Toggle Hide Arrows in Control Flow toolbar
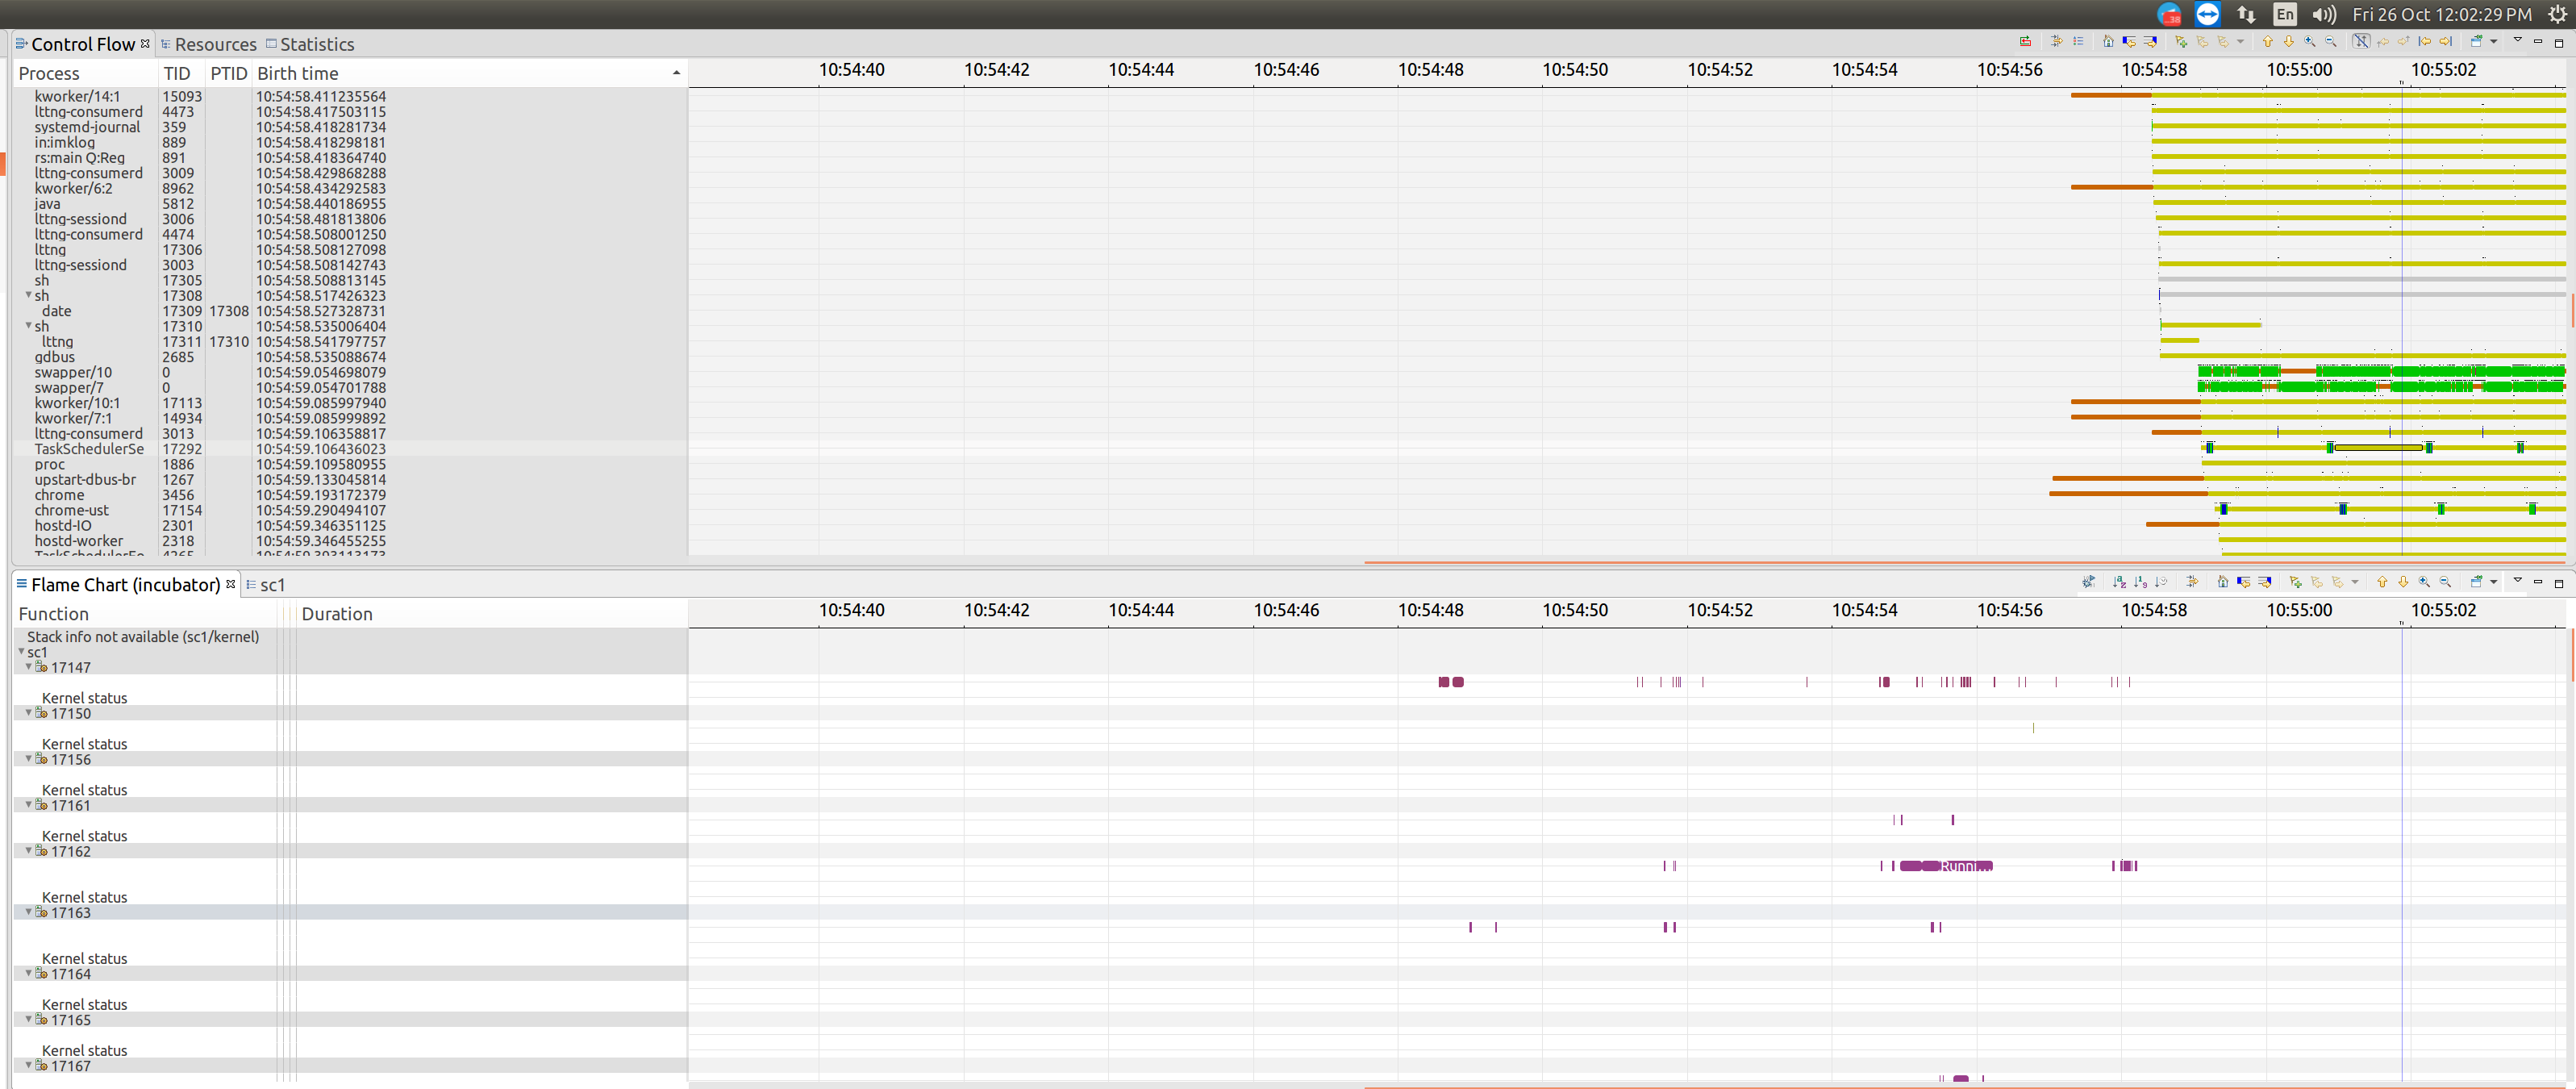Viewport: 2576px width, 1089px height. [x=2361, y=41]
